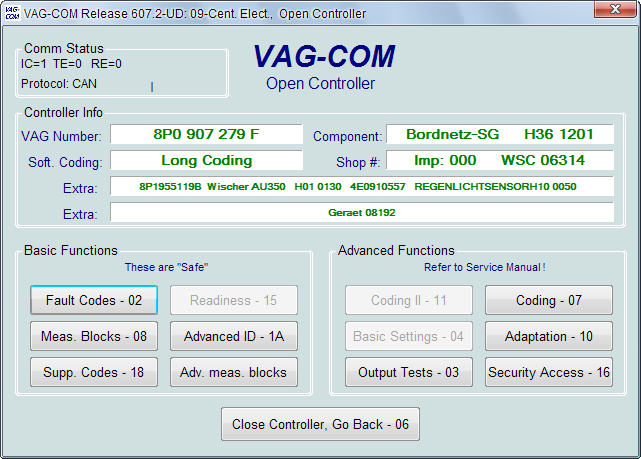
Task: Click the Controller Info group title
Action: [x=63, y=112]
